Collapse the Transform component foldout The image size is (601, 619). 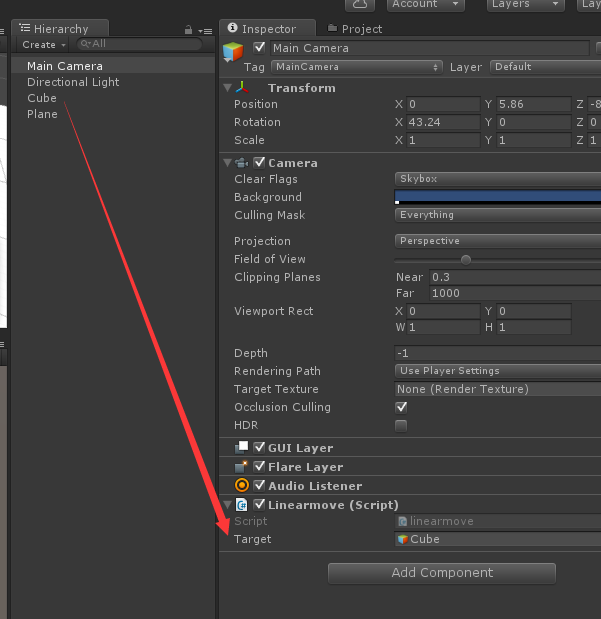click(227, 88)
